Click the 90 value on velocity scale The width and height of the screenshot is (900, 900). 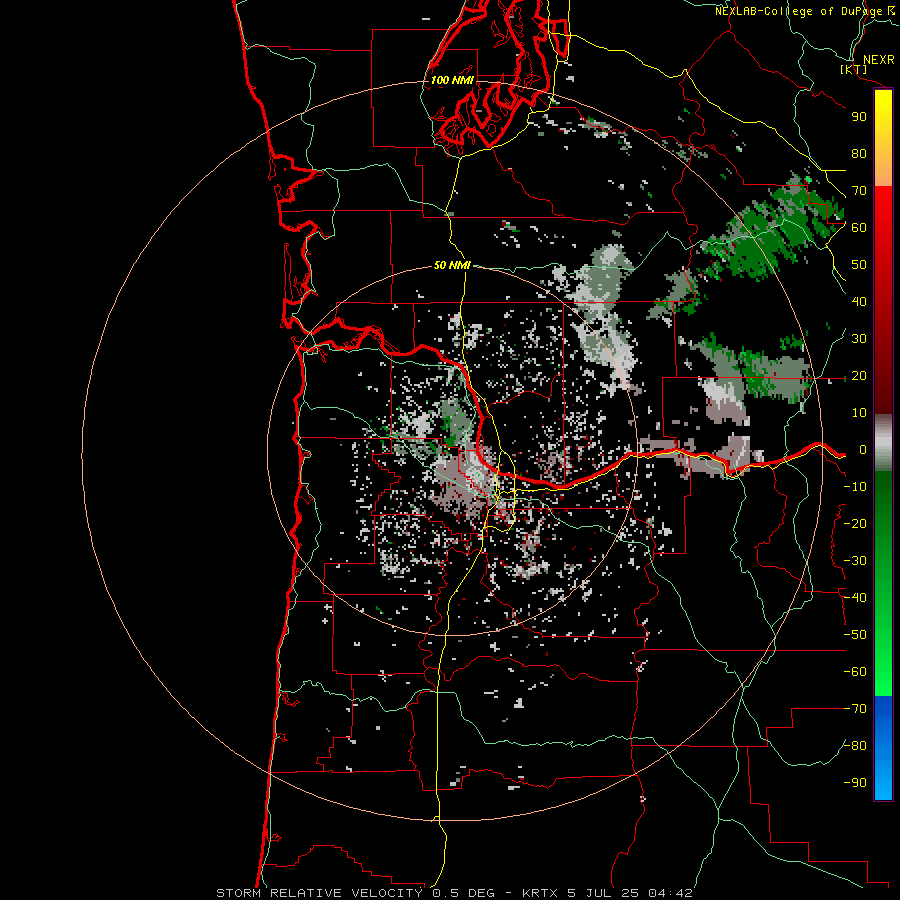[x=859, y=117]
